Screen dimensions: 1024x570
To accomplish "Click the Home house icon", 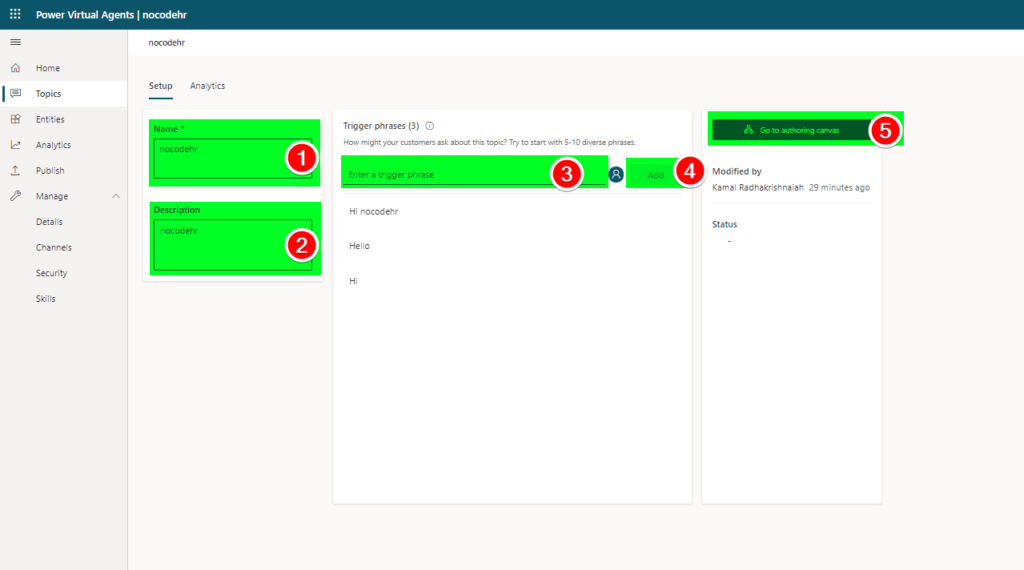I will click(x=15, y=68).
